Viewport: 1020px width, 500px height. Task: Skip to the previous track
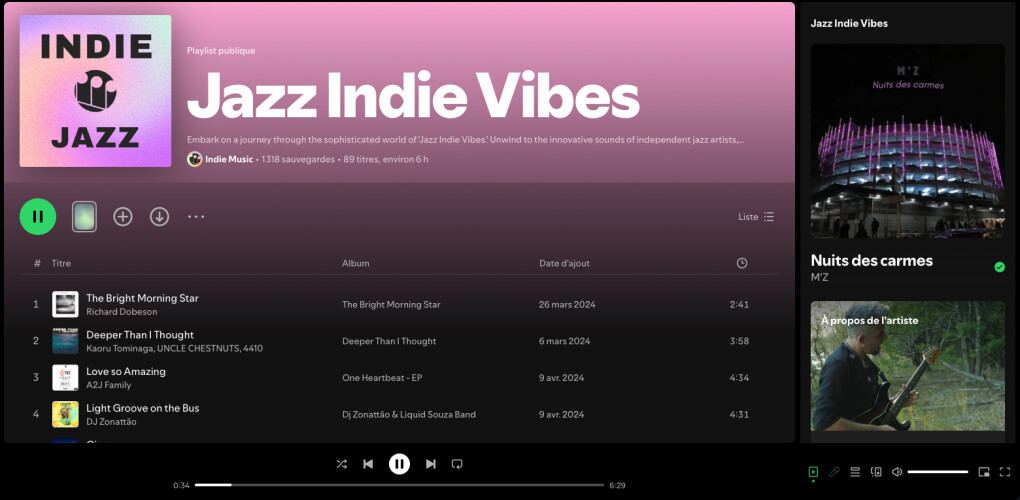(x=368, y=464)
